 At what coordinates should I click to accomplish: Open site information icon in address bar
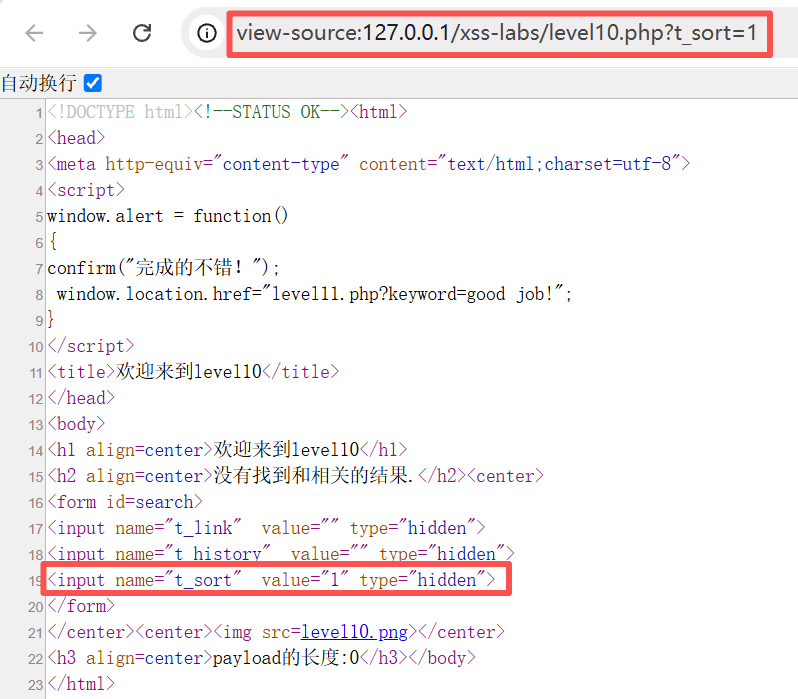pyautogui.click(x=207, y=34)
